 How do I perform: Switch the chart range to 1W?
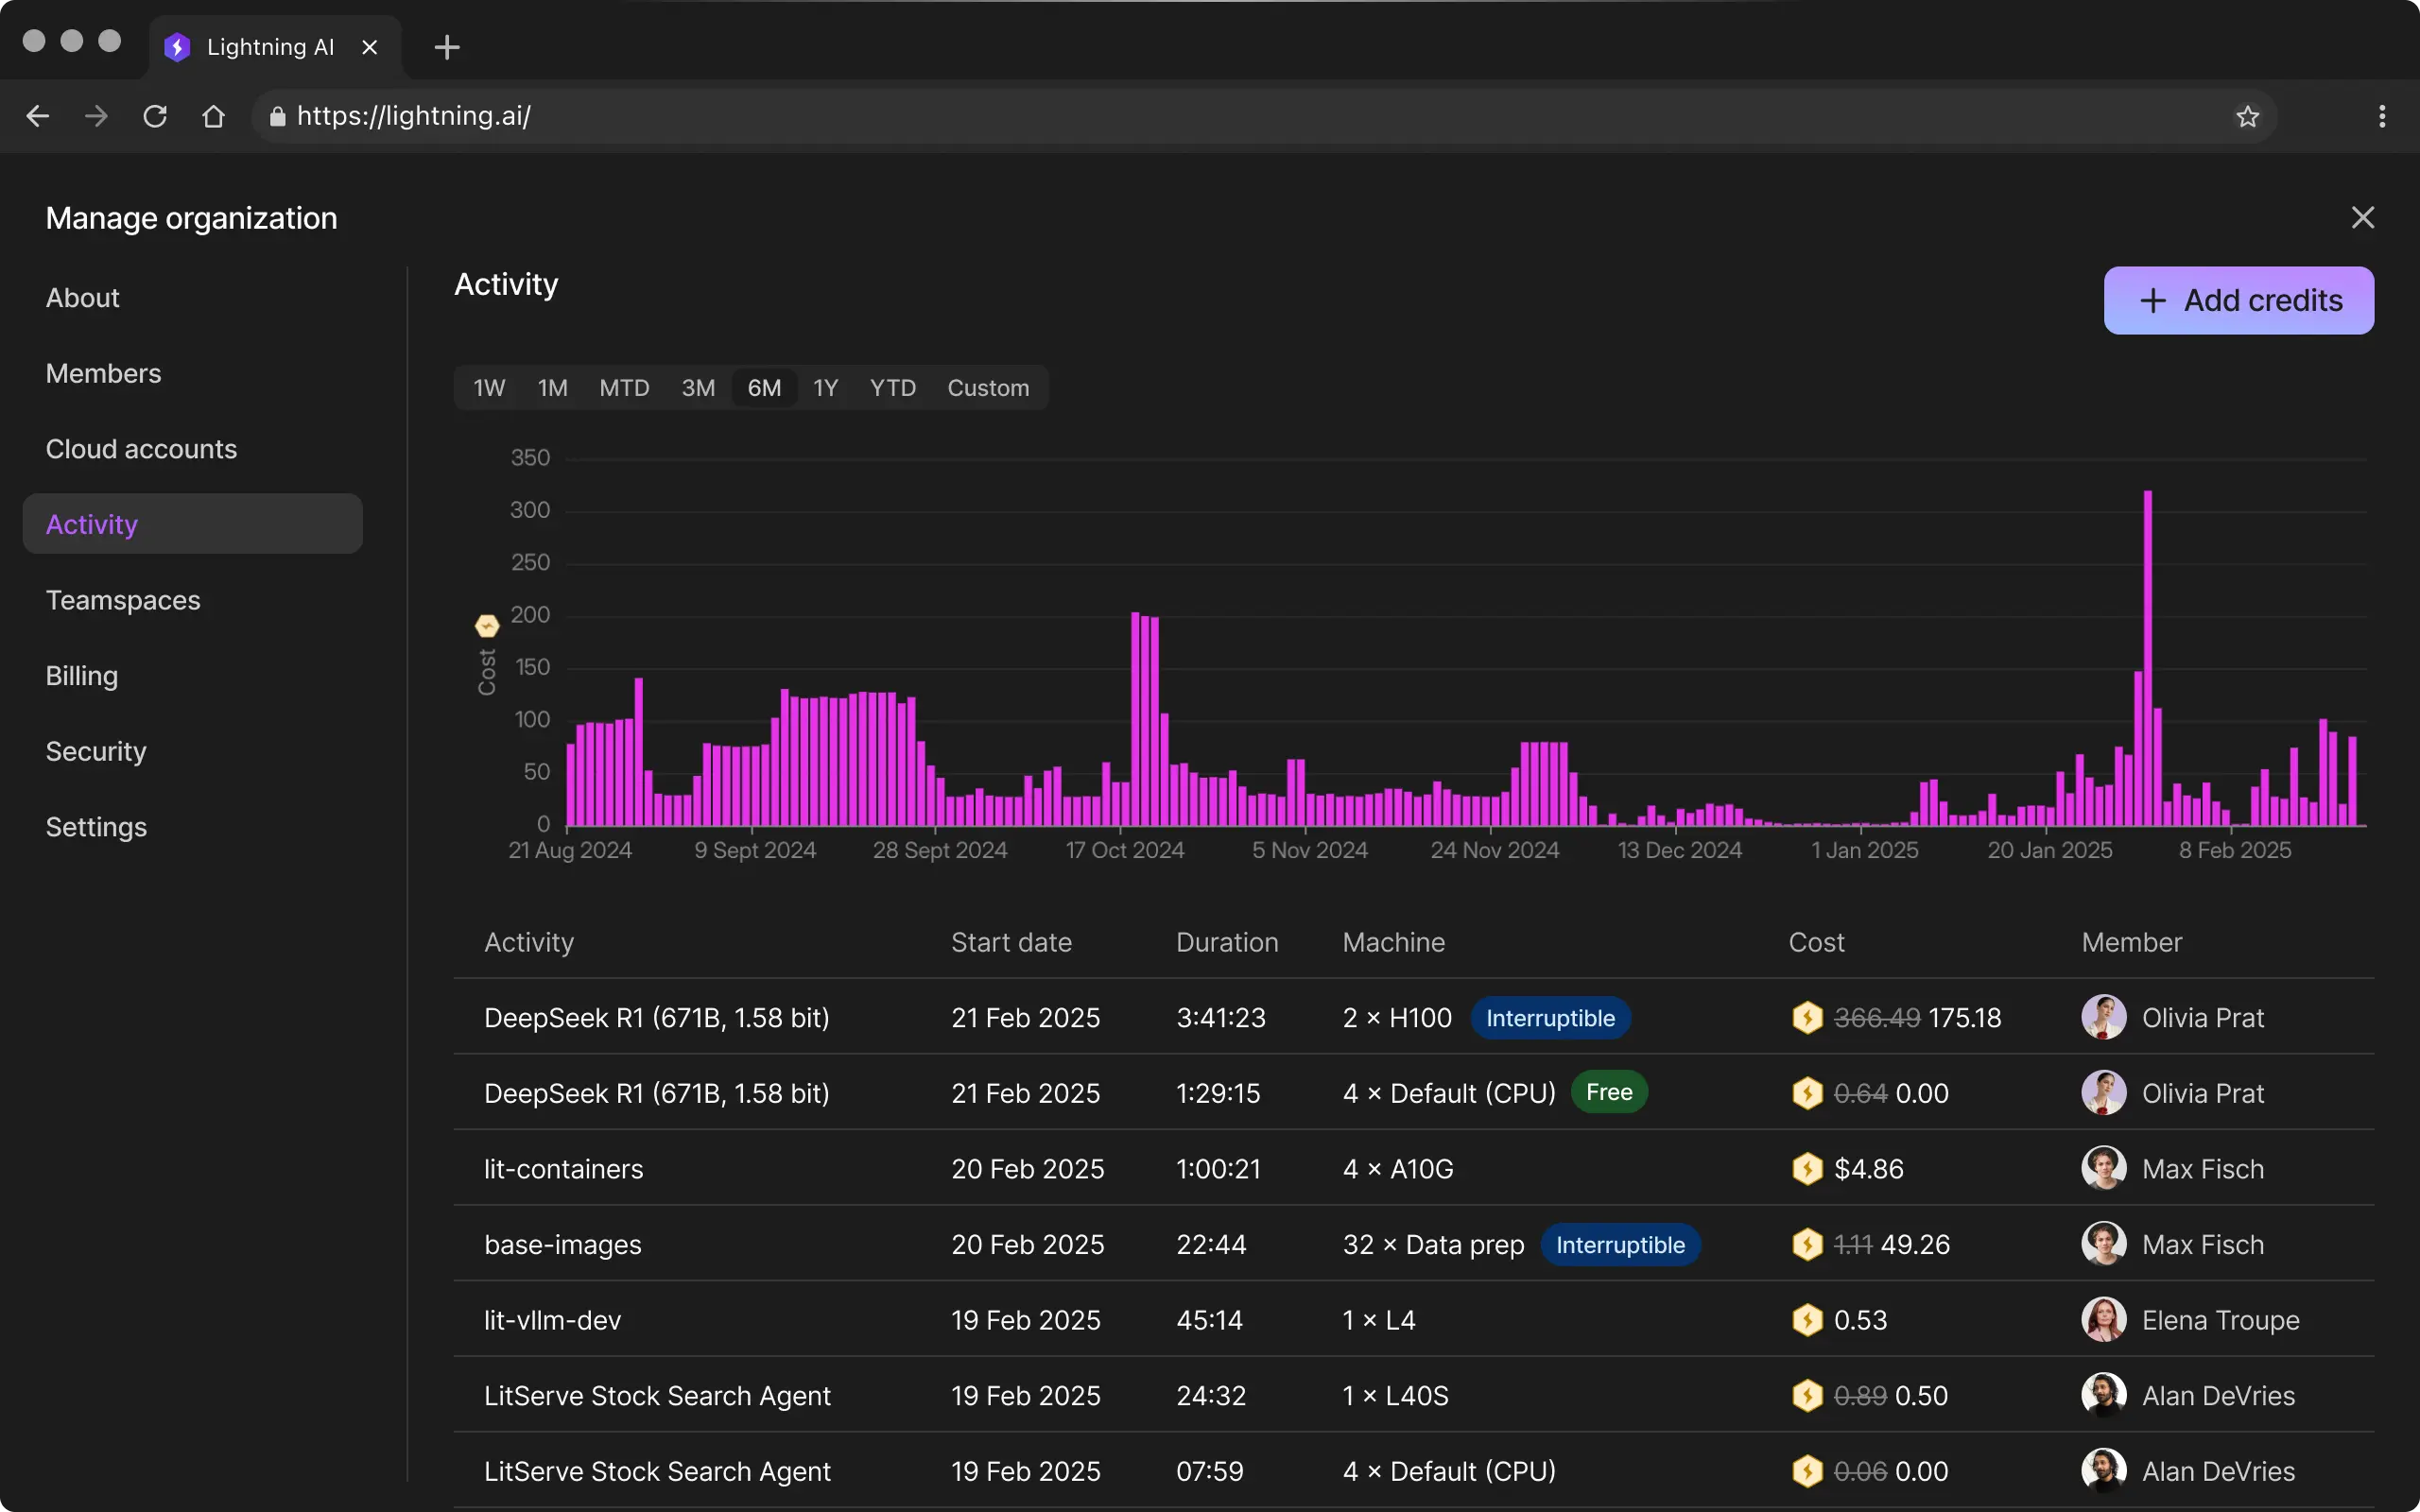click(x=489, y=388)
